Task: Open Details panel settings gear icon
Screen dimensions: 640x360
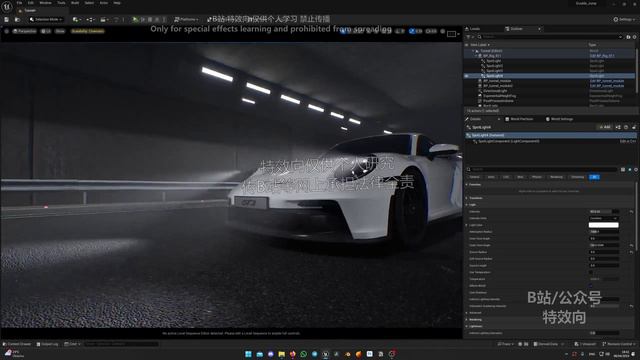Action: (636, 169)
